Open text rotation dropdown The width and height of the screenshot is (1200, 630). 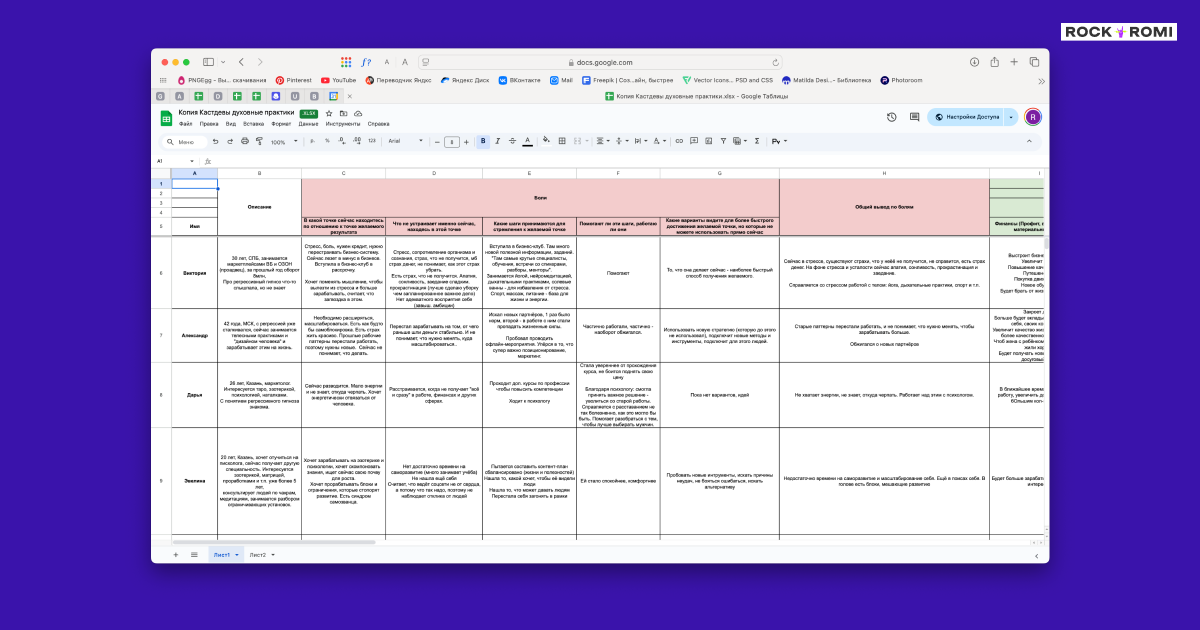coord(661,141)
